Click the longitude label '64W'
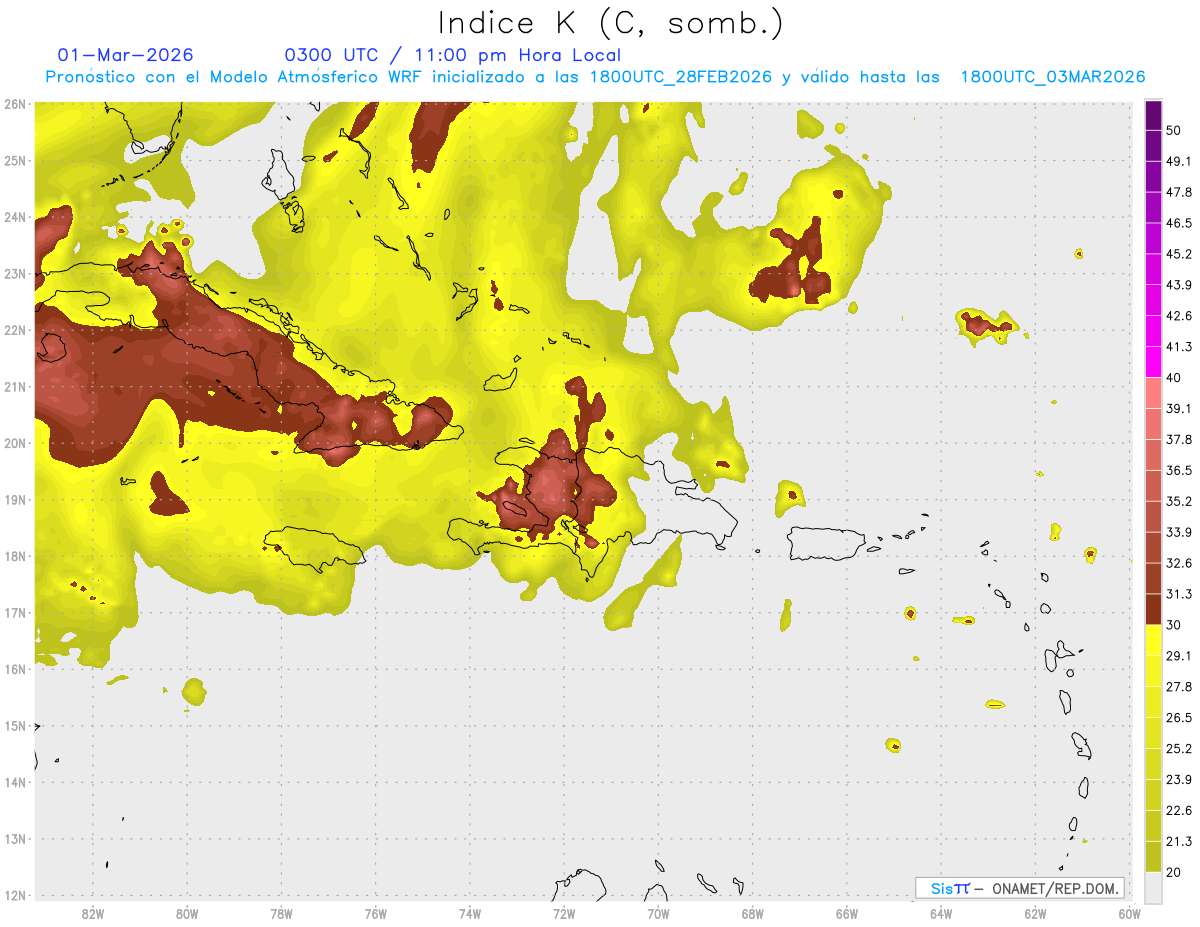The image size is (1200, 927). point(941,914)
